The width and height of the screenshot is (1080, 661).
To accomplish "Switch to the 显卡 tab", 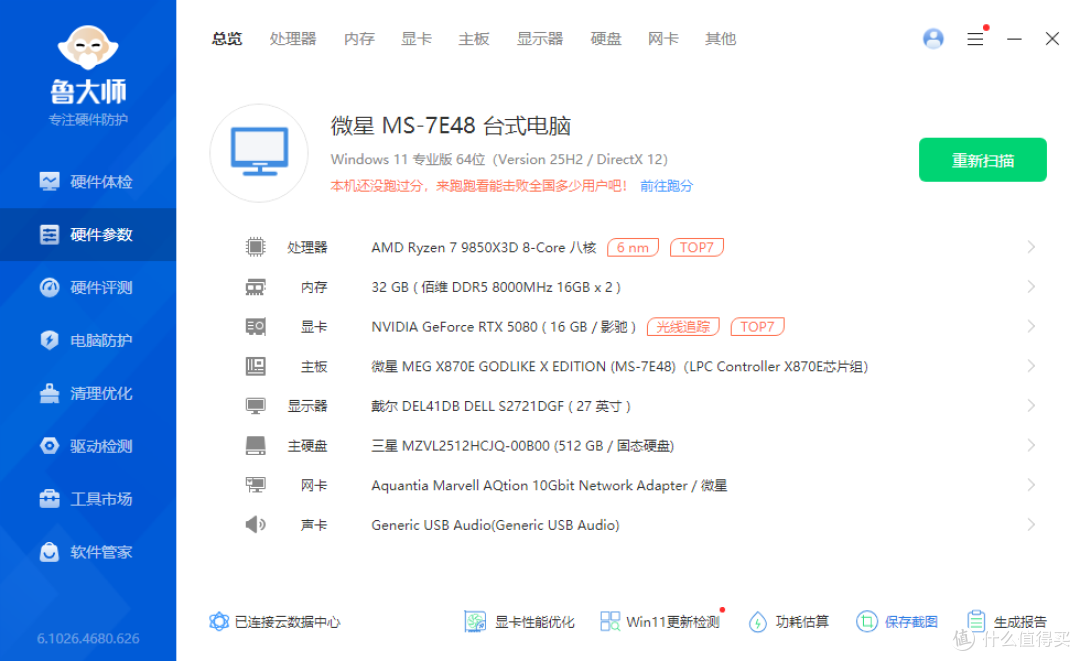I will [x=416, y=39].
